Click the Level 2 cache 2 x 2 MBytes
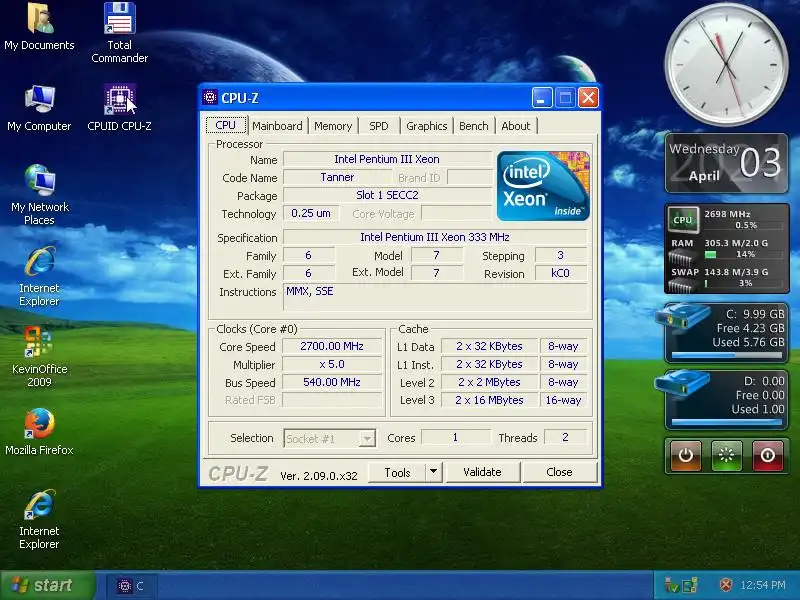The image size is (800, 600). [x=489, y=382]
